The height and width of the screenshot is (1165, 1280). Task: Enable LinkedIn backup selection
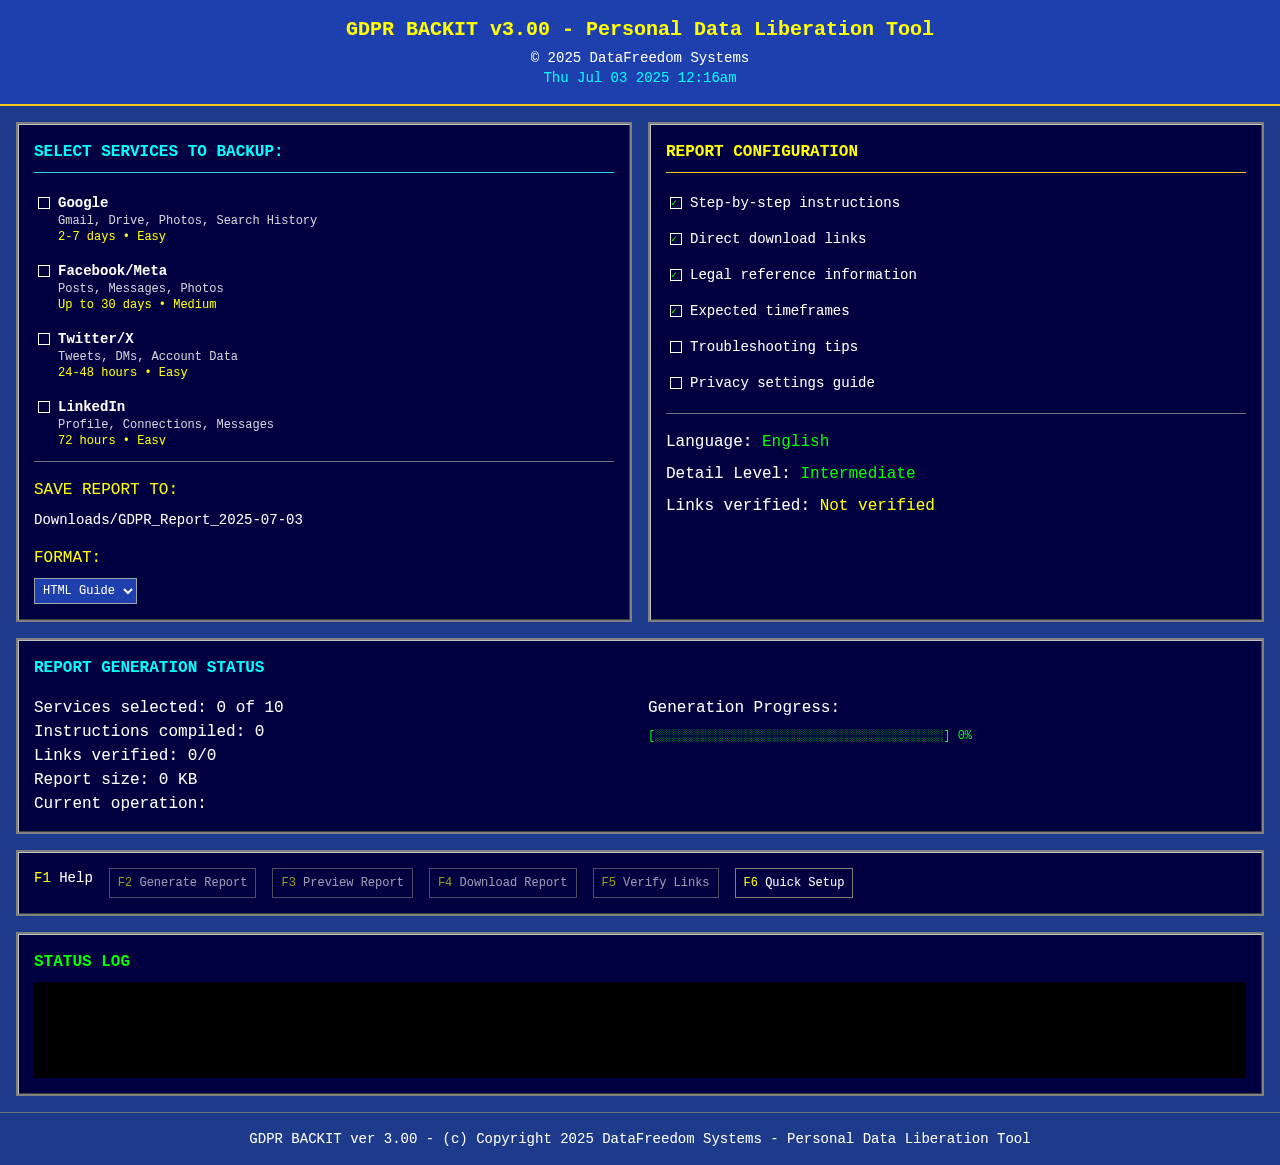[43, 405]
